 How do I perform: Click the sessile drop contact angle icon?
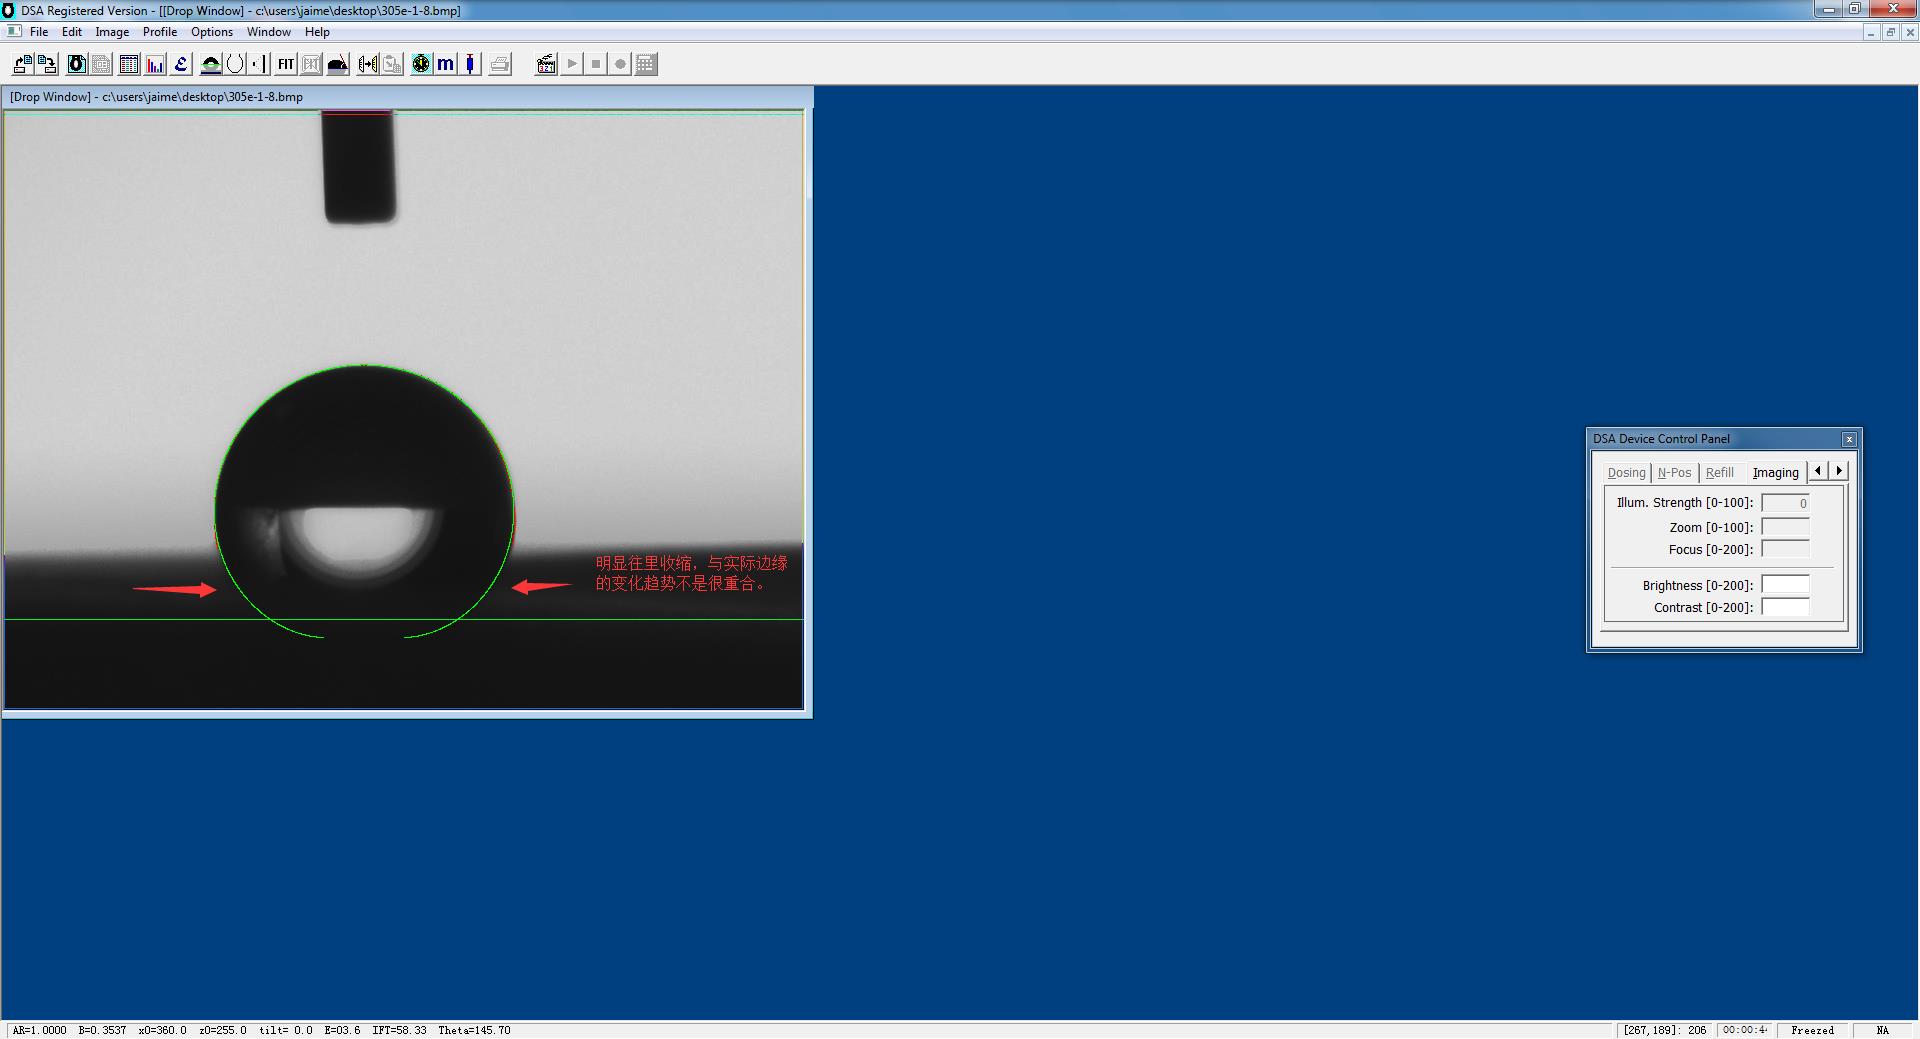coord(338,64)
